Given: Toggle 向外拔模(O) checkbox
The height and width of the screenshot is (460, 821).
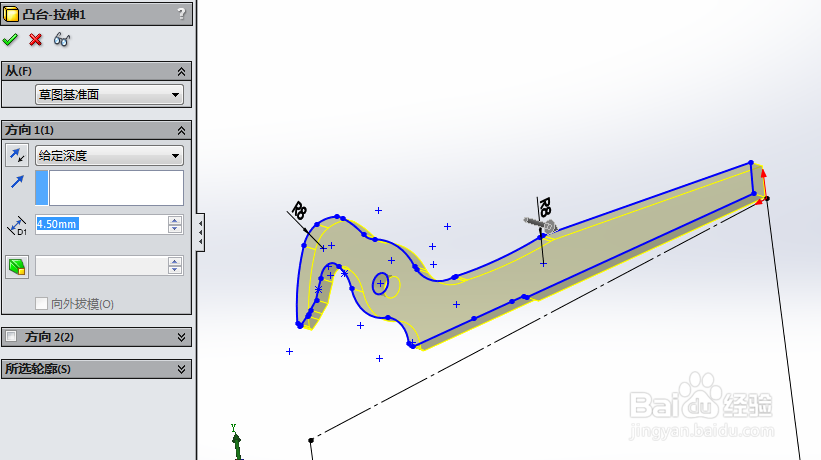Looking at the screenshot, I should (41, 304).
